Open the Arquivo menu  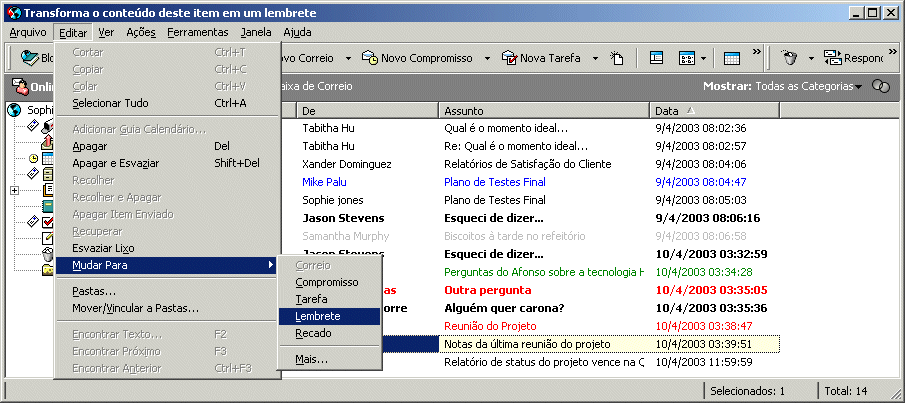(28, 32)
